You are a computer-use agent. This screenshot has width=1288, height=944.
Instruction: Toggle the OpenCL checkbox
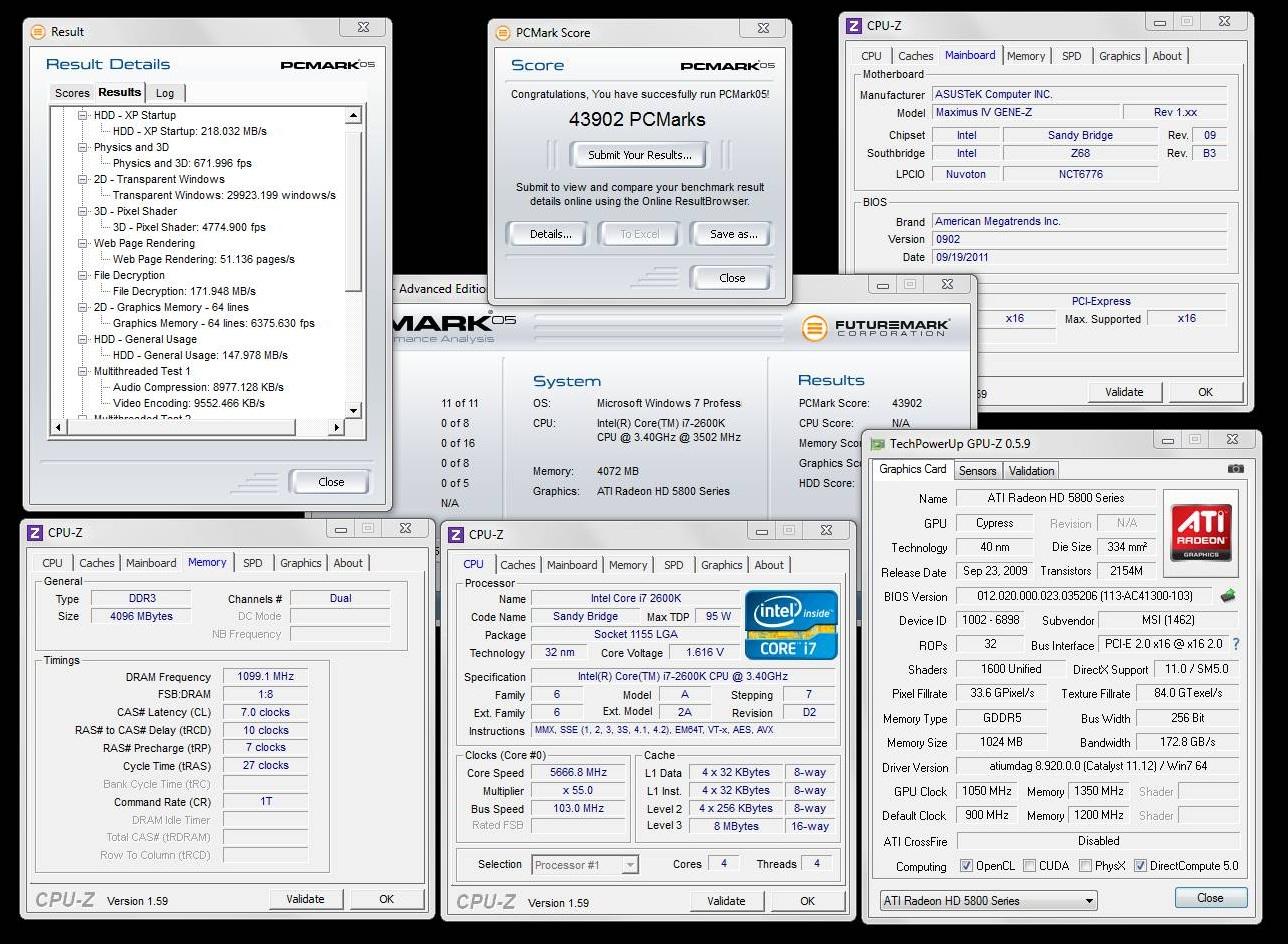pos(966,866)
